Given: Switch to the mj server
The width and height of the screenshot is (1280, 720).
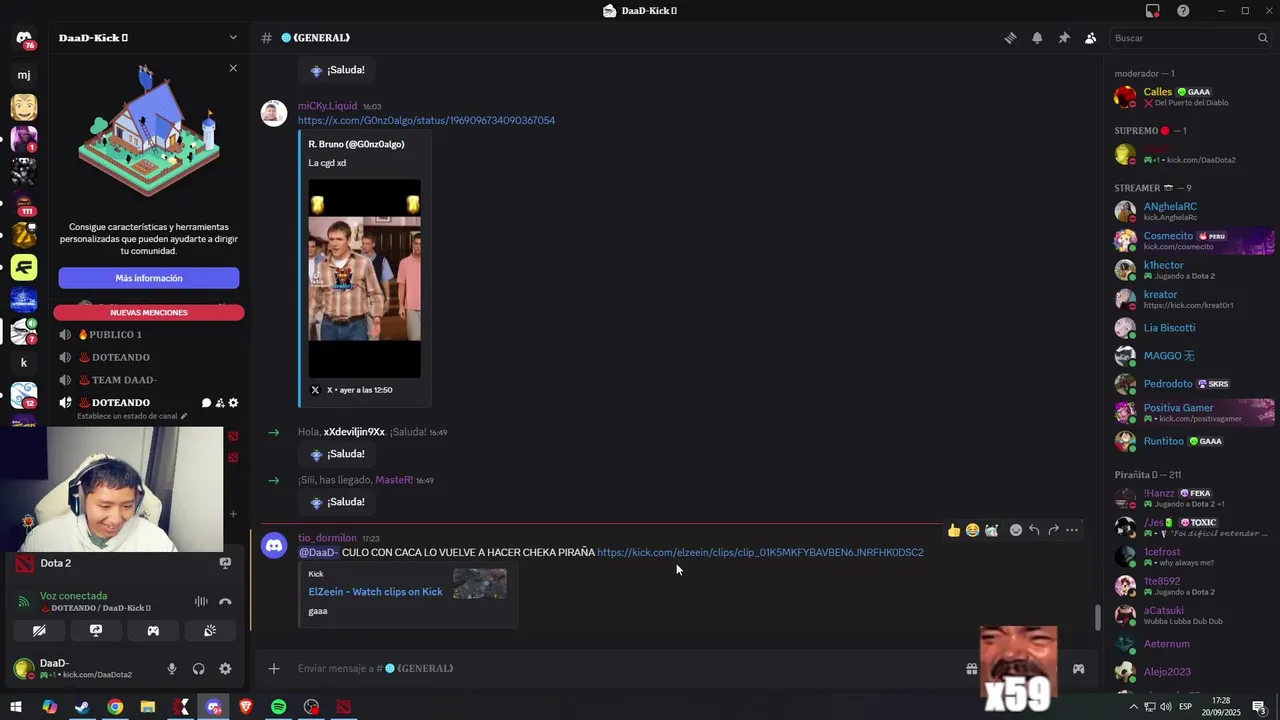Looking at the screenshot, I should [x=24, y=75].
